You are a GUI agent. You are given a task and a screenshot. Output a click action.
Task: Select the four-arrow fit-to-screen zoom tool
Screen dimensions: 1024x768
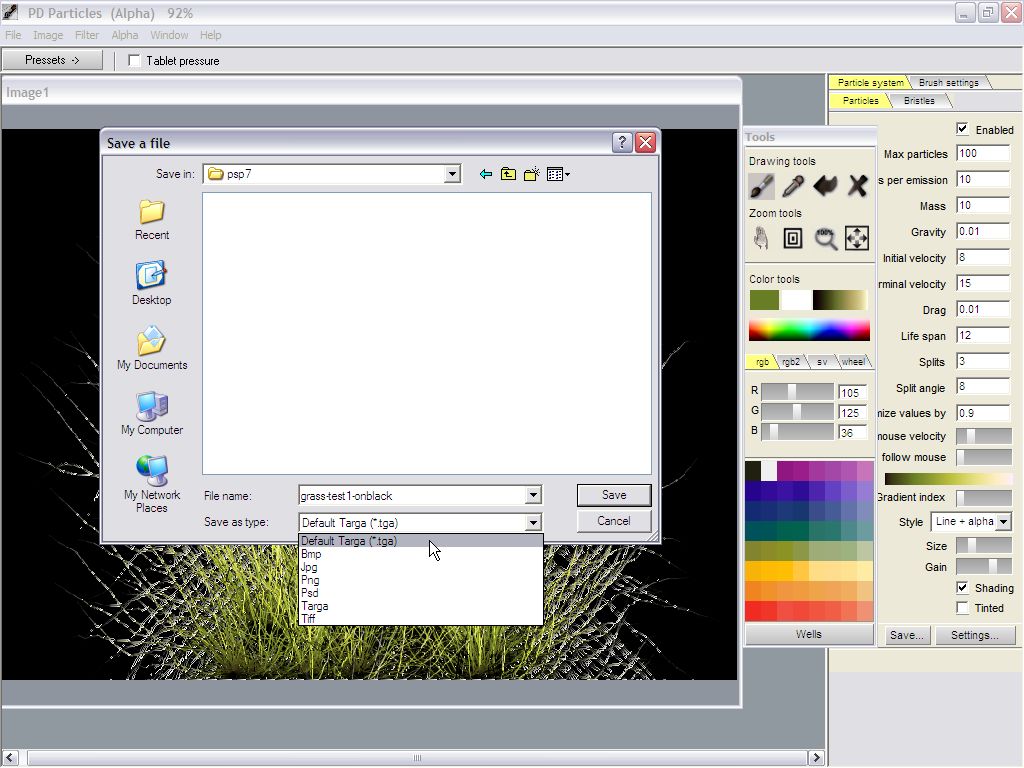[857, 238]
